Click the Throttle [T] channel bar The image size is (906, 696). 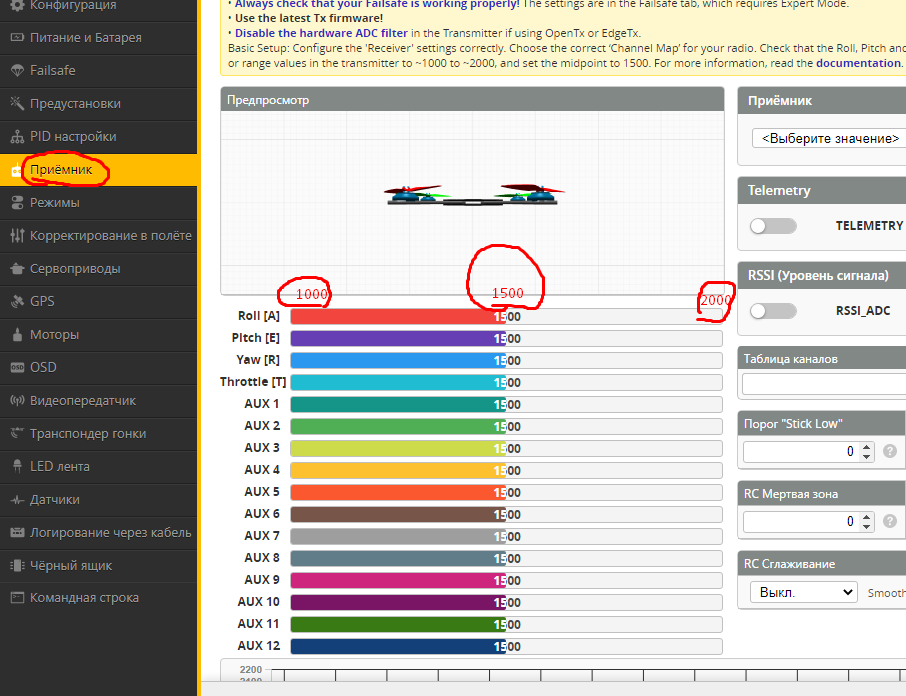tap(505, 382)
